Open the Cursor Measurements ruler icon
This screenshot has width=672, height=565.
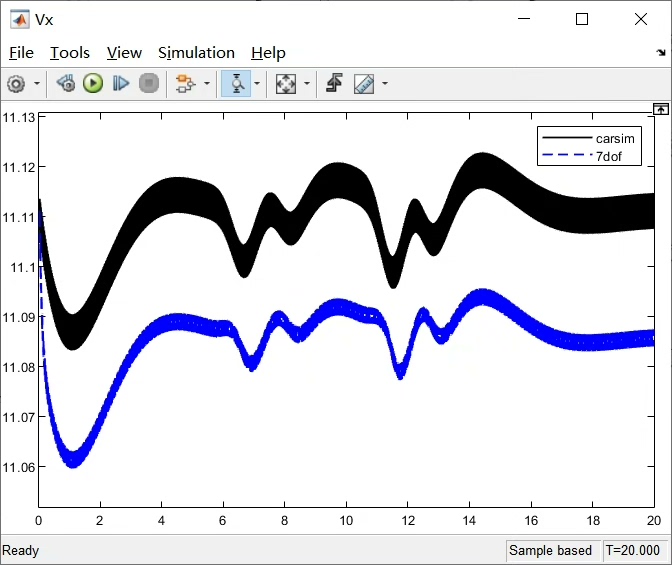pyautogui.click(x=364, y=84)
